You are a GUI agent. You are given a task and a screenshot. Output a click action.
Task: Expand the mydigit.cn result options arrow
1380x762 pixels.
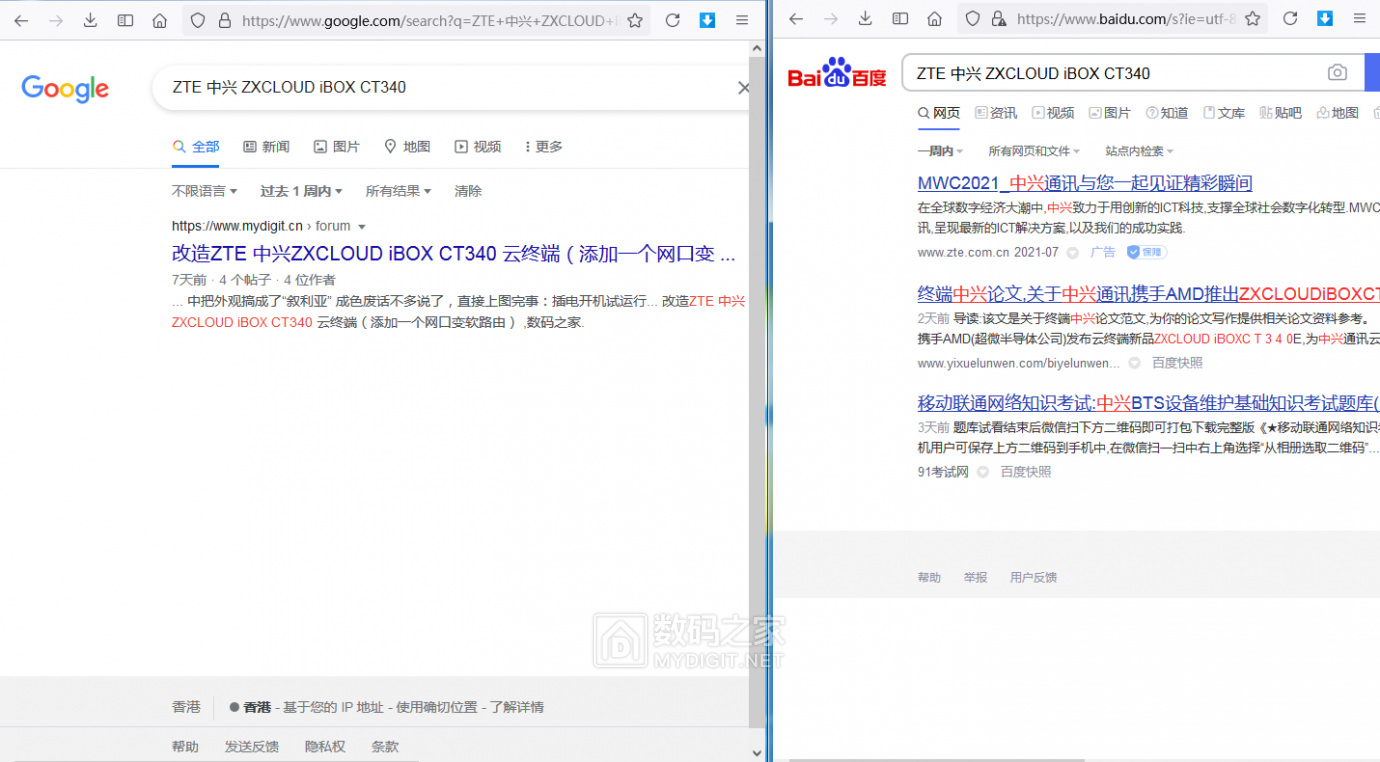pyautogui.click(x=362, y=227)
